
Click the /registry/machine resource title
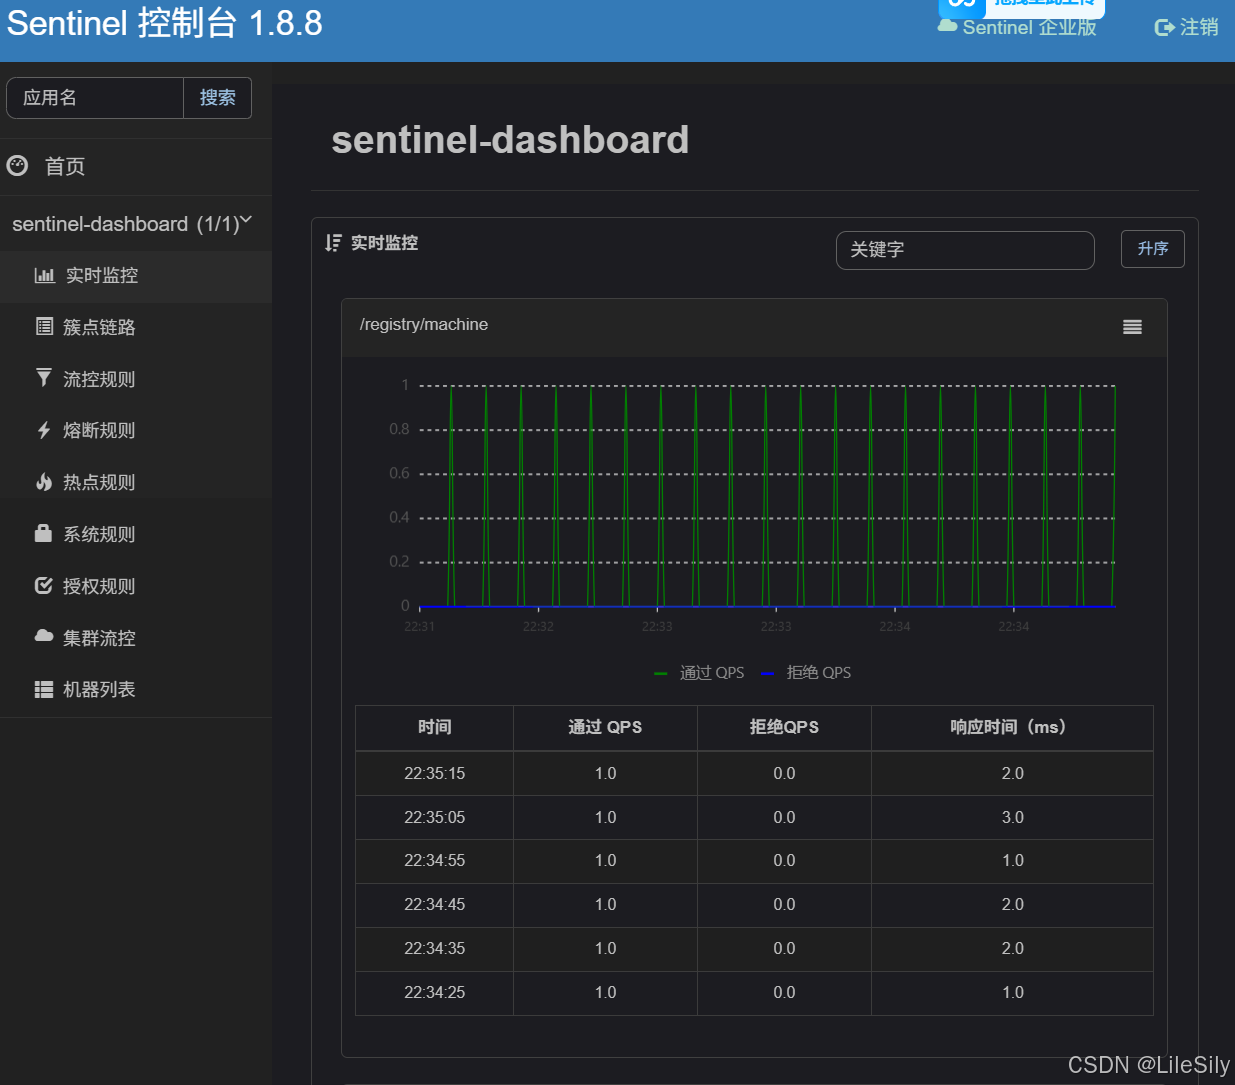coord(424,325)
